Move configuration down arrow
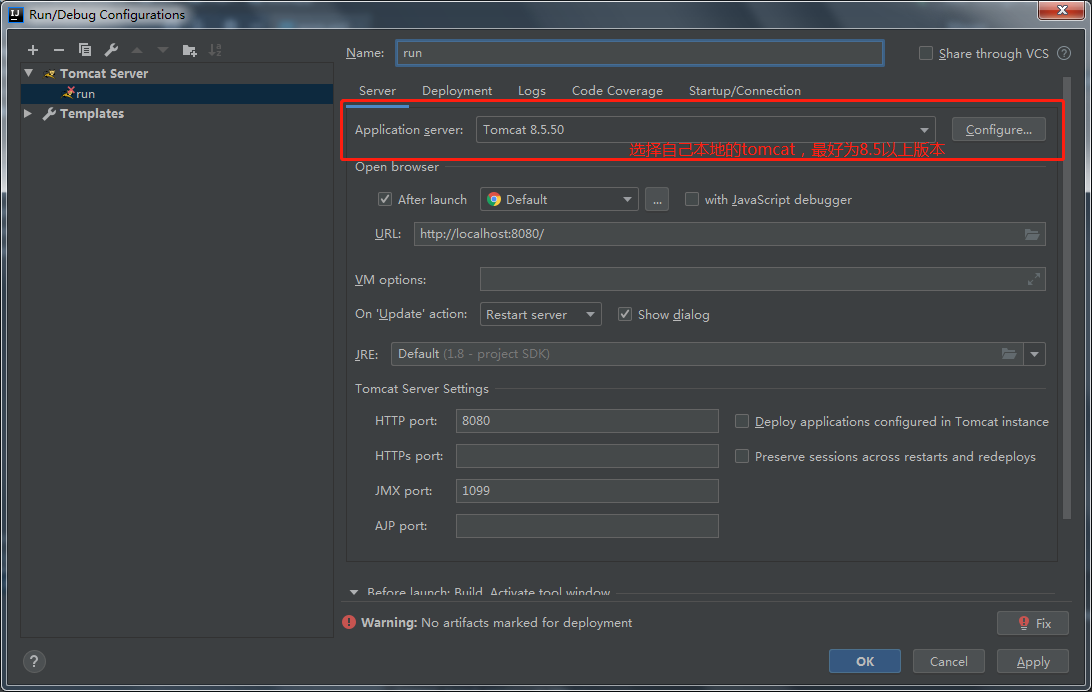 click(x=163, y=50)
